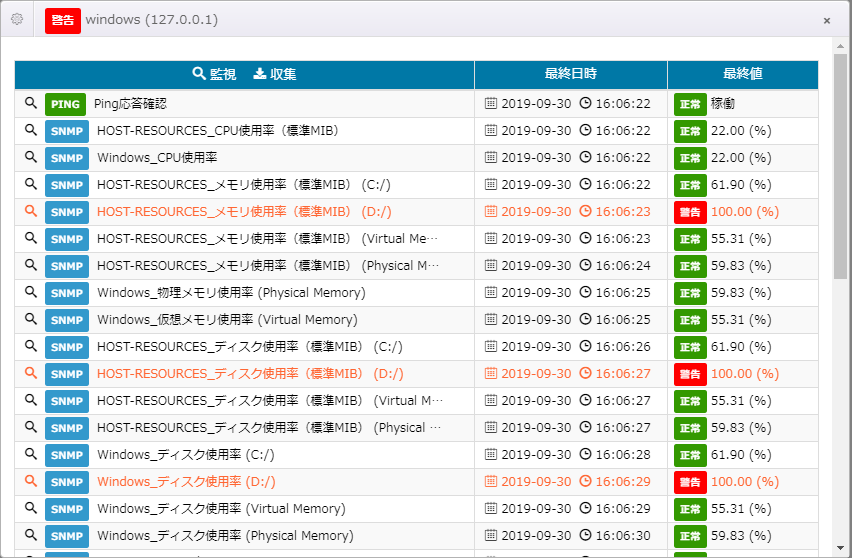Open the settings gear icon

pyautogui.click(x=17, y=19)
